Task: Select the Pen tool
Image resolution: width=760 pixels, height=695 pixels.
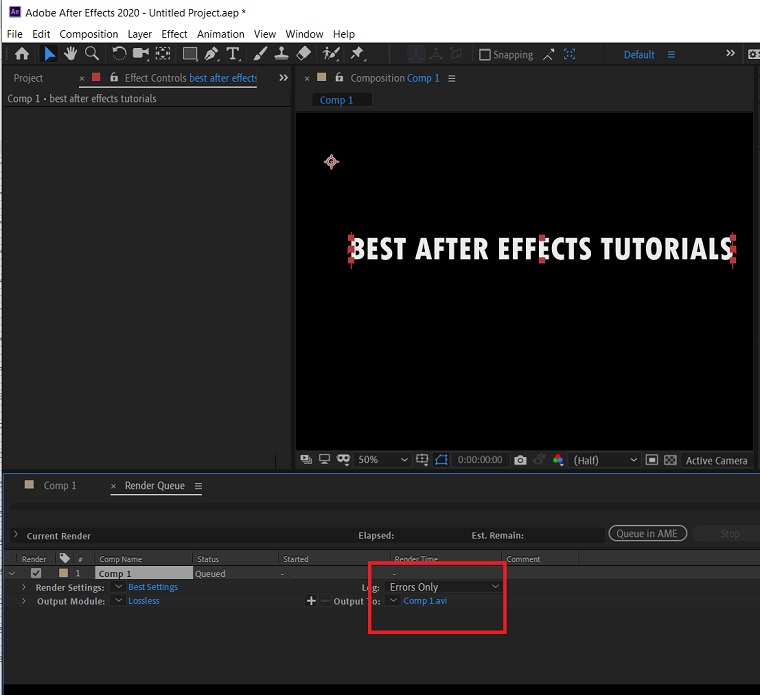Action: point(211,54)
